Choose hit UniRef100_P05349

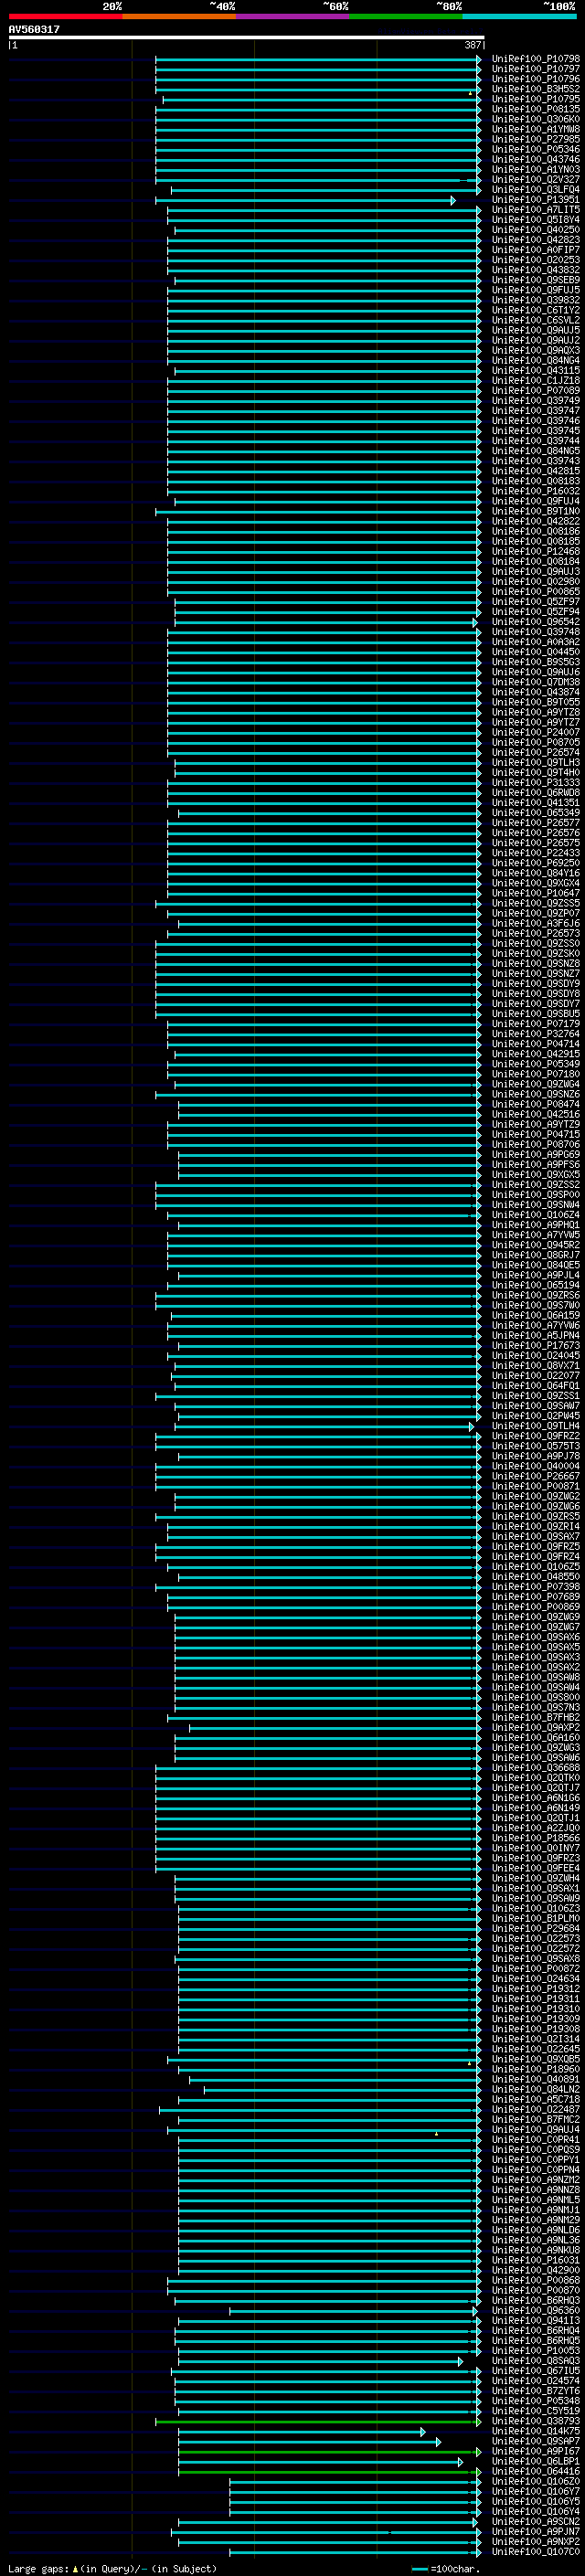(536, 1064)
